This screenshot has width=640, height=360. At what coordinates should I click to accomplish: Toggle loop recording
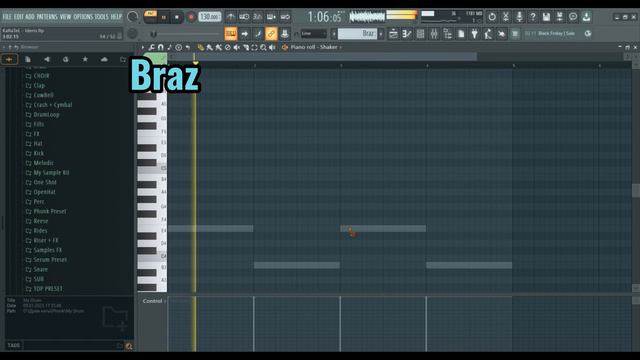[285, 17]
